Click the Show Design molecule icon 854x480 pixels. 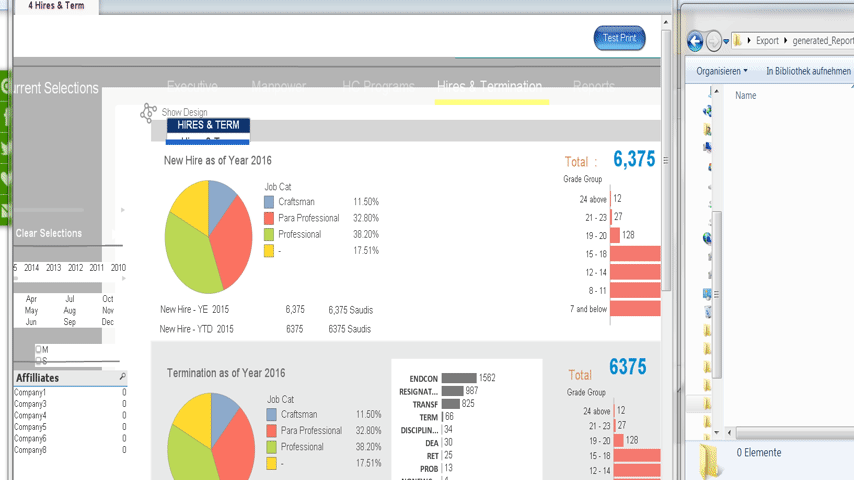click(148, 113)
